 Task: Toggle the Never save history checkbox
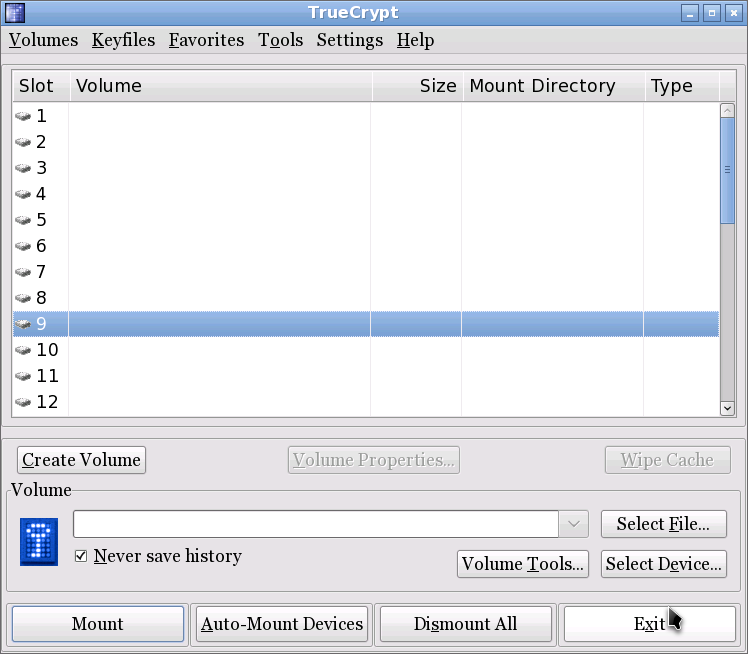[81, 556]
